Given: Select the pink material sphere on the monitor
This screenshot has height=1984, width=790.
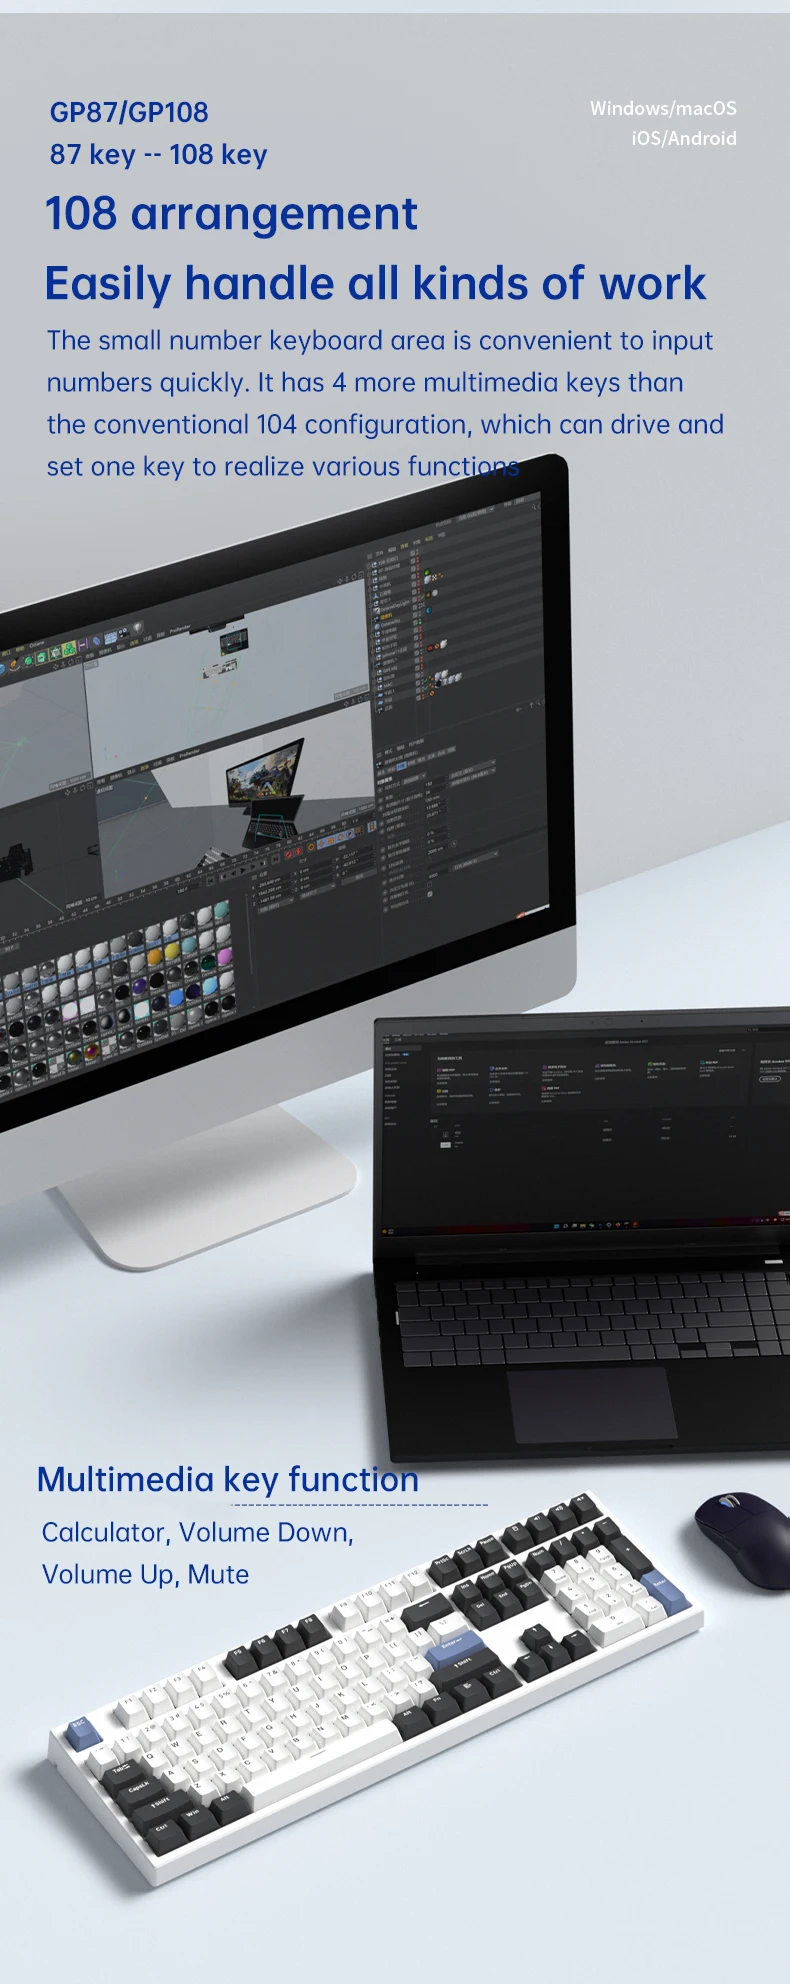Looking at the screenshot, I should coord(224,956).
